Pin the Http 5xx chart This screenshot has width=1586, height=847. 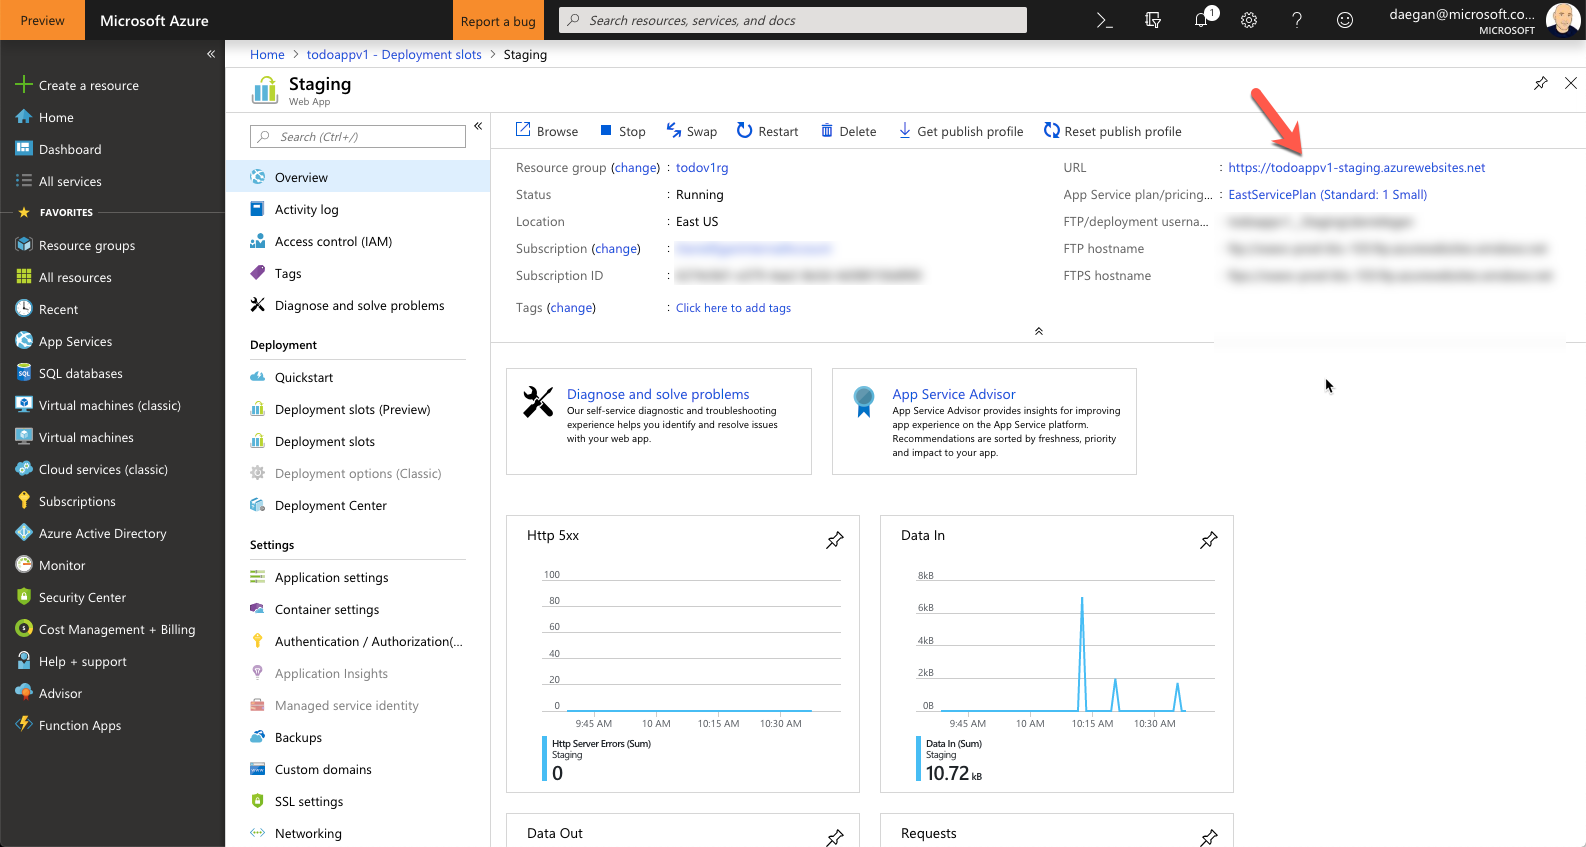pyautogui.click(x=835, y=540)
